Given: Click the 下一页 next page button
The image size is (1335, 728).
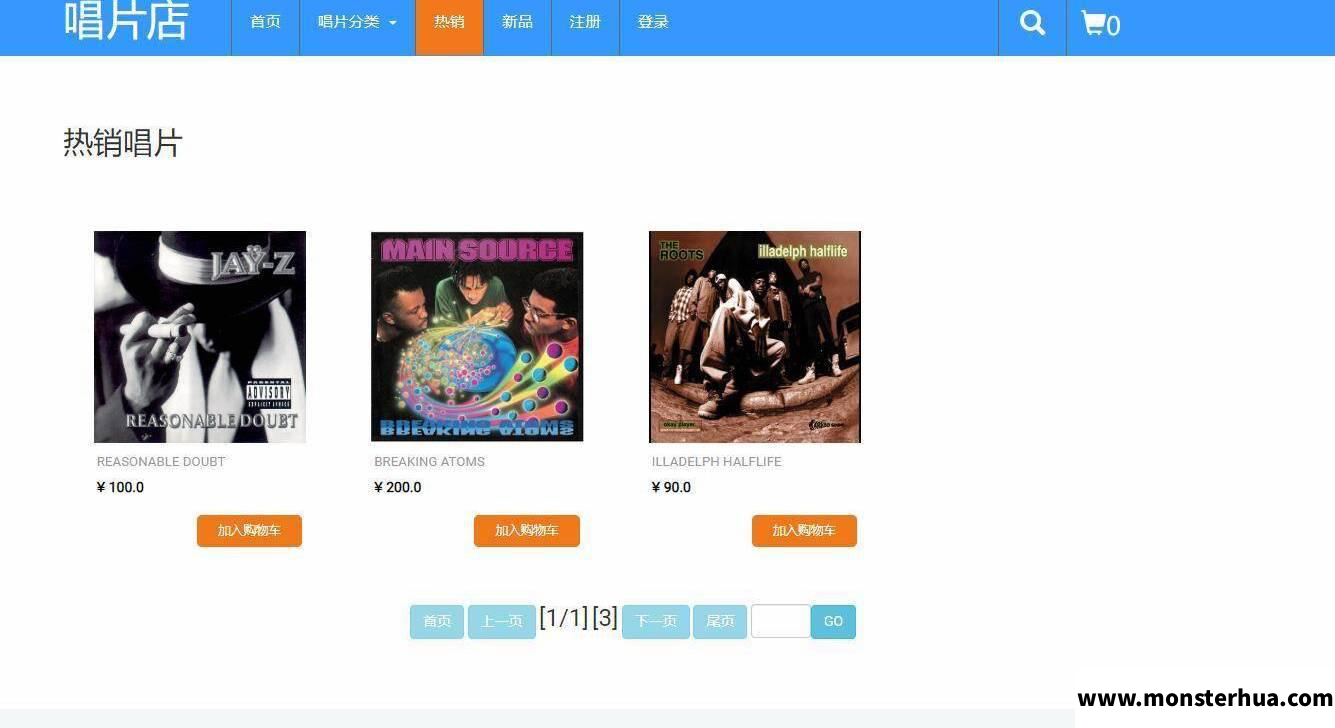Looking at the screenshot, I should 656,621.
